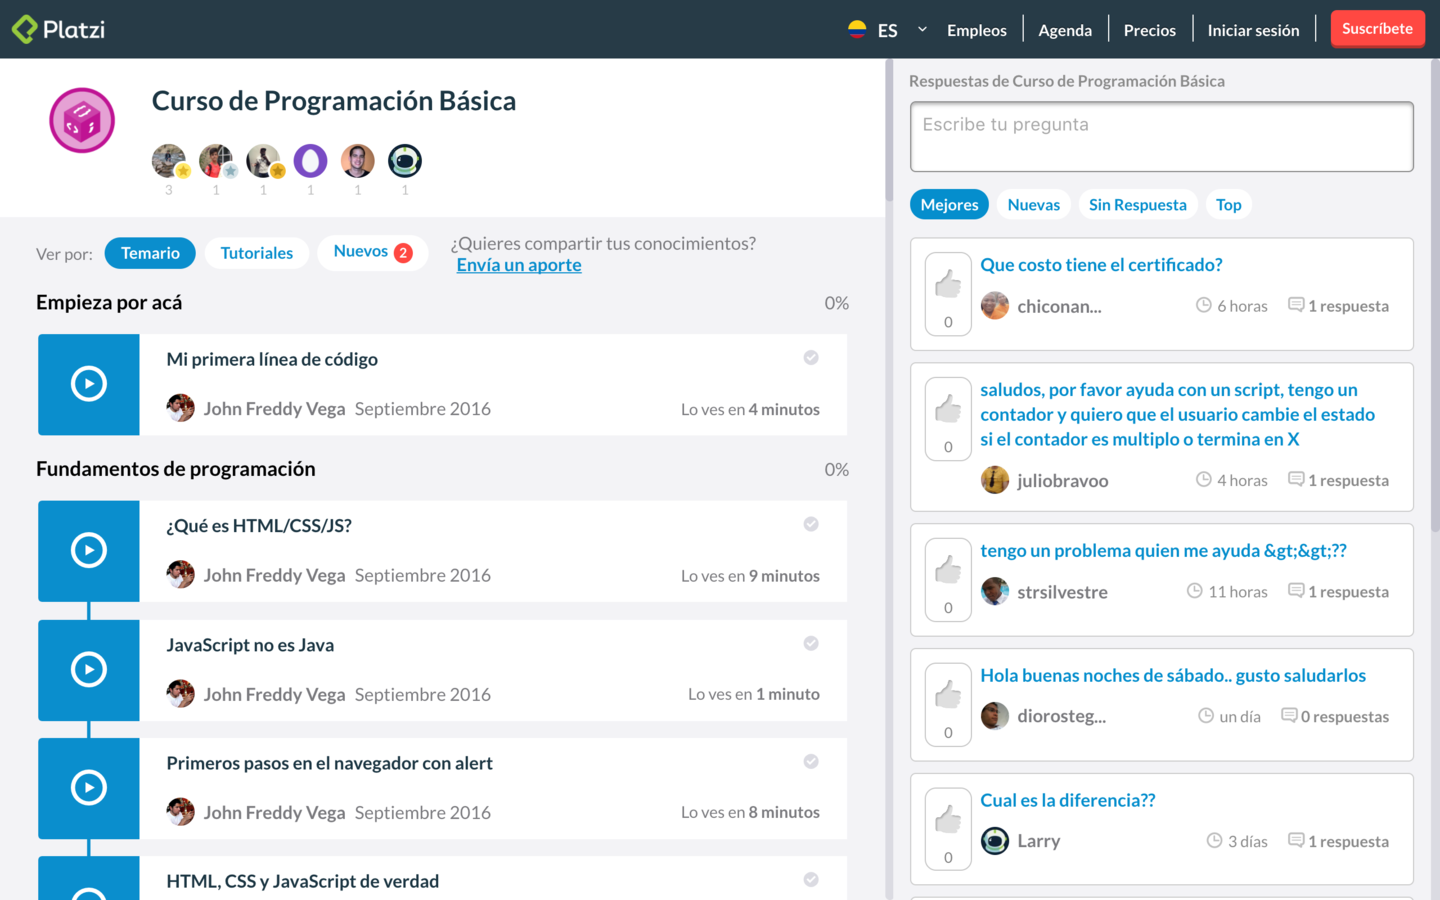This screenshot has height=900, width=1440.
Task: Open the Platzi home logo
Action: point(58,29)
